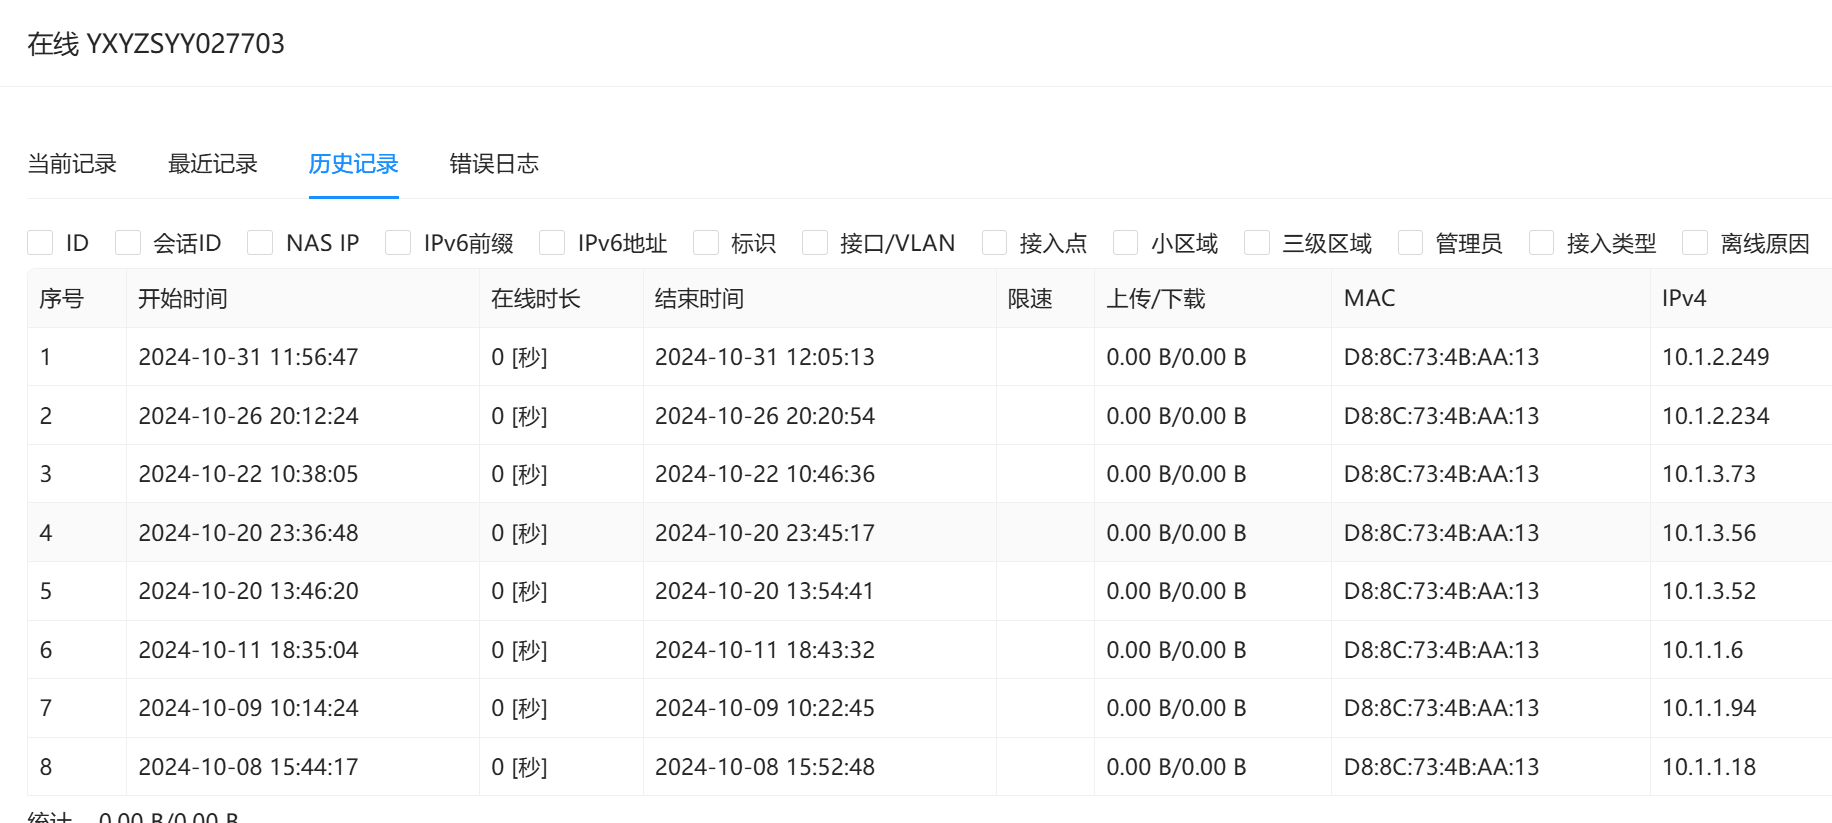Switch to the 当前记录 tab
This screenshot has height=823, width=1832.
point(72,164)
